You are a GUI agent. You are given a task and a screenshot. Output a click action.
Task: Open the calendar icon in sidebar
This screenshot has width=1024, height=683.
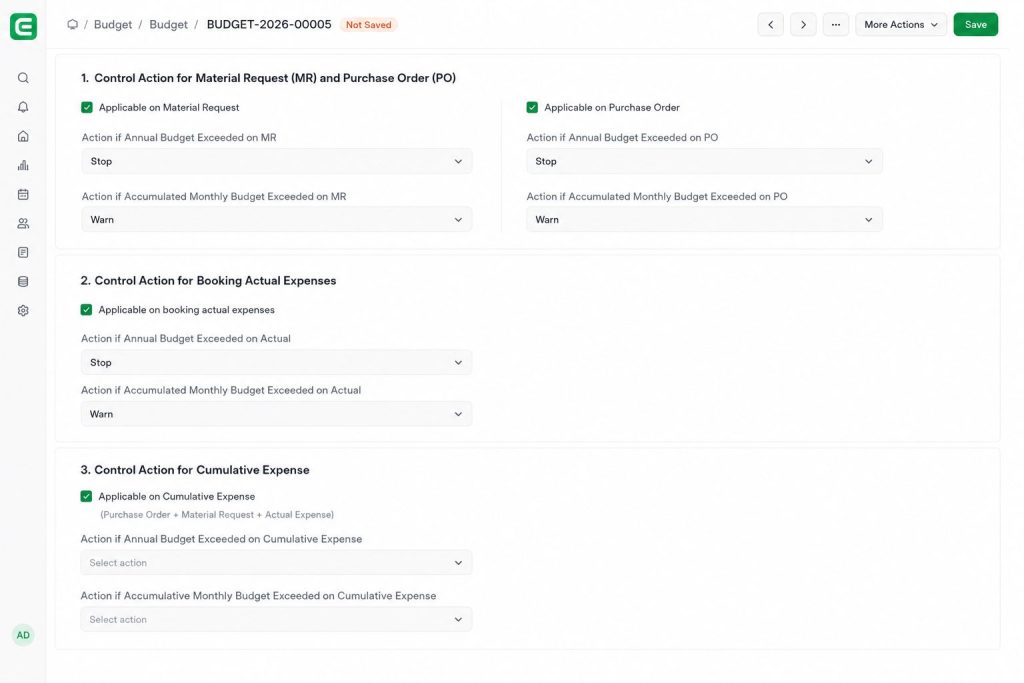pyautogui.click(x=23, y=195)
